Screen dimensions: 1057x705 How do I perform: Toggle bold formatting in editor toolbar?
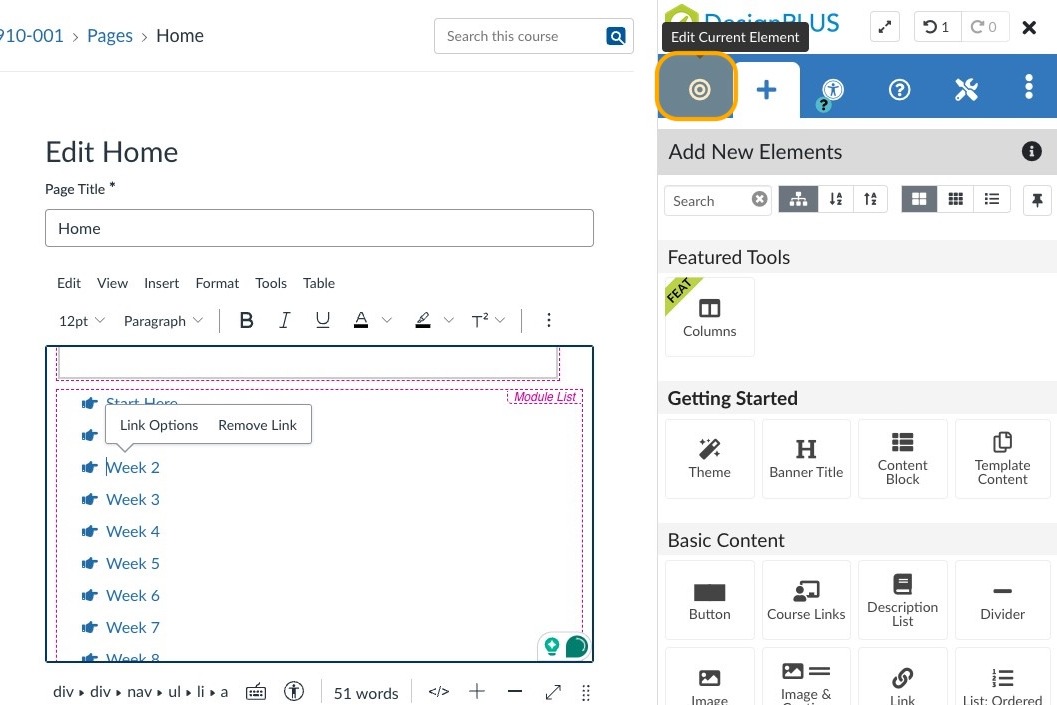pos(246,321)
